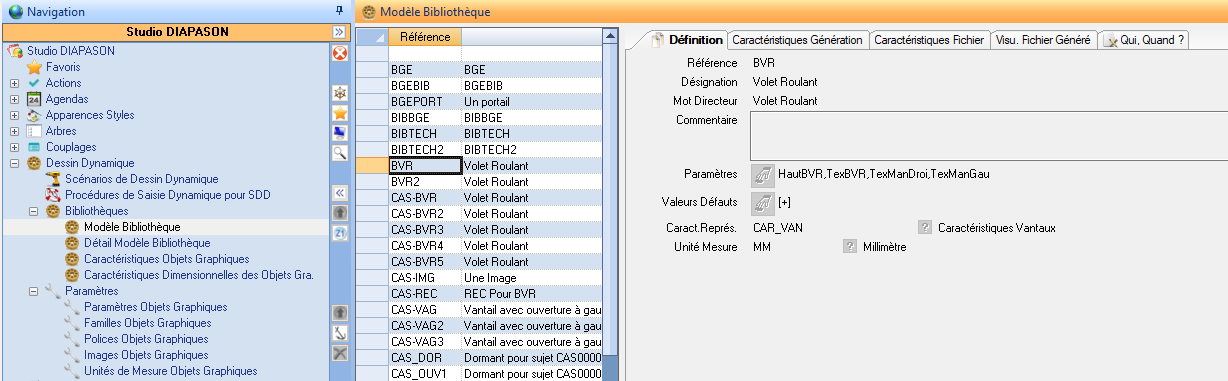1228x381 pixels.
Task: Pin the Navigation panel with the pushpin icon
Action: (339, 11)
